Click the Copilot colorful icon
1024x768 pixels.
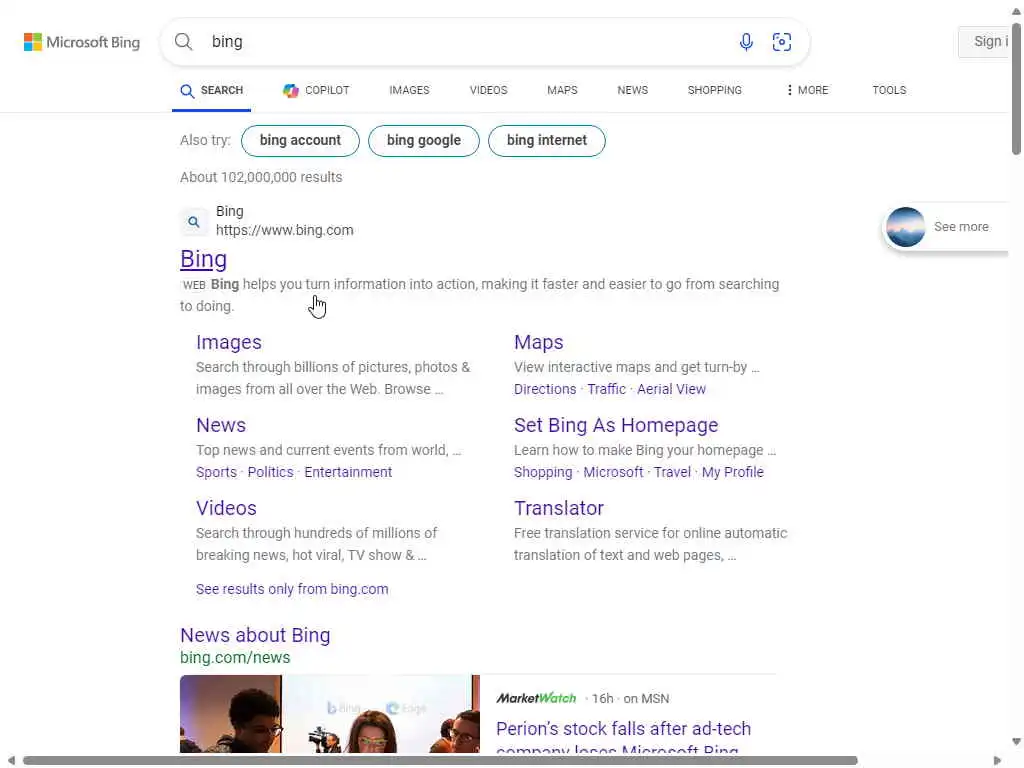291,90
